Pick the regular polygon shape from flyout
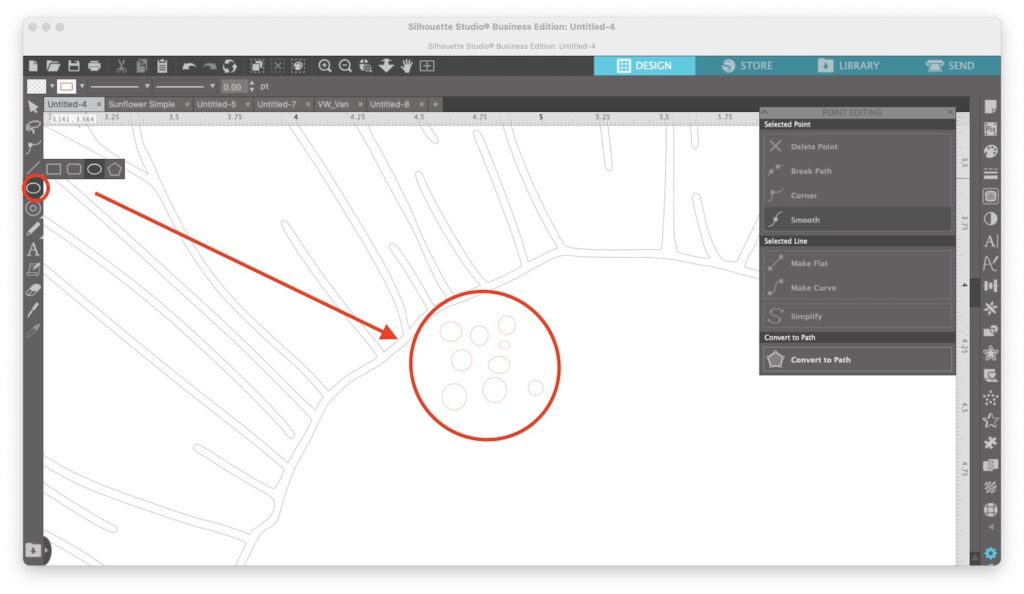This screenshot has height=594, width=1024. 115,169
